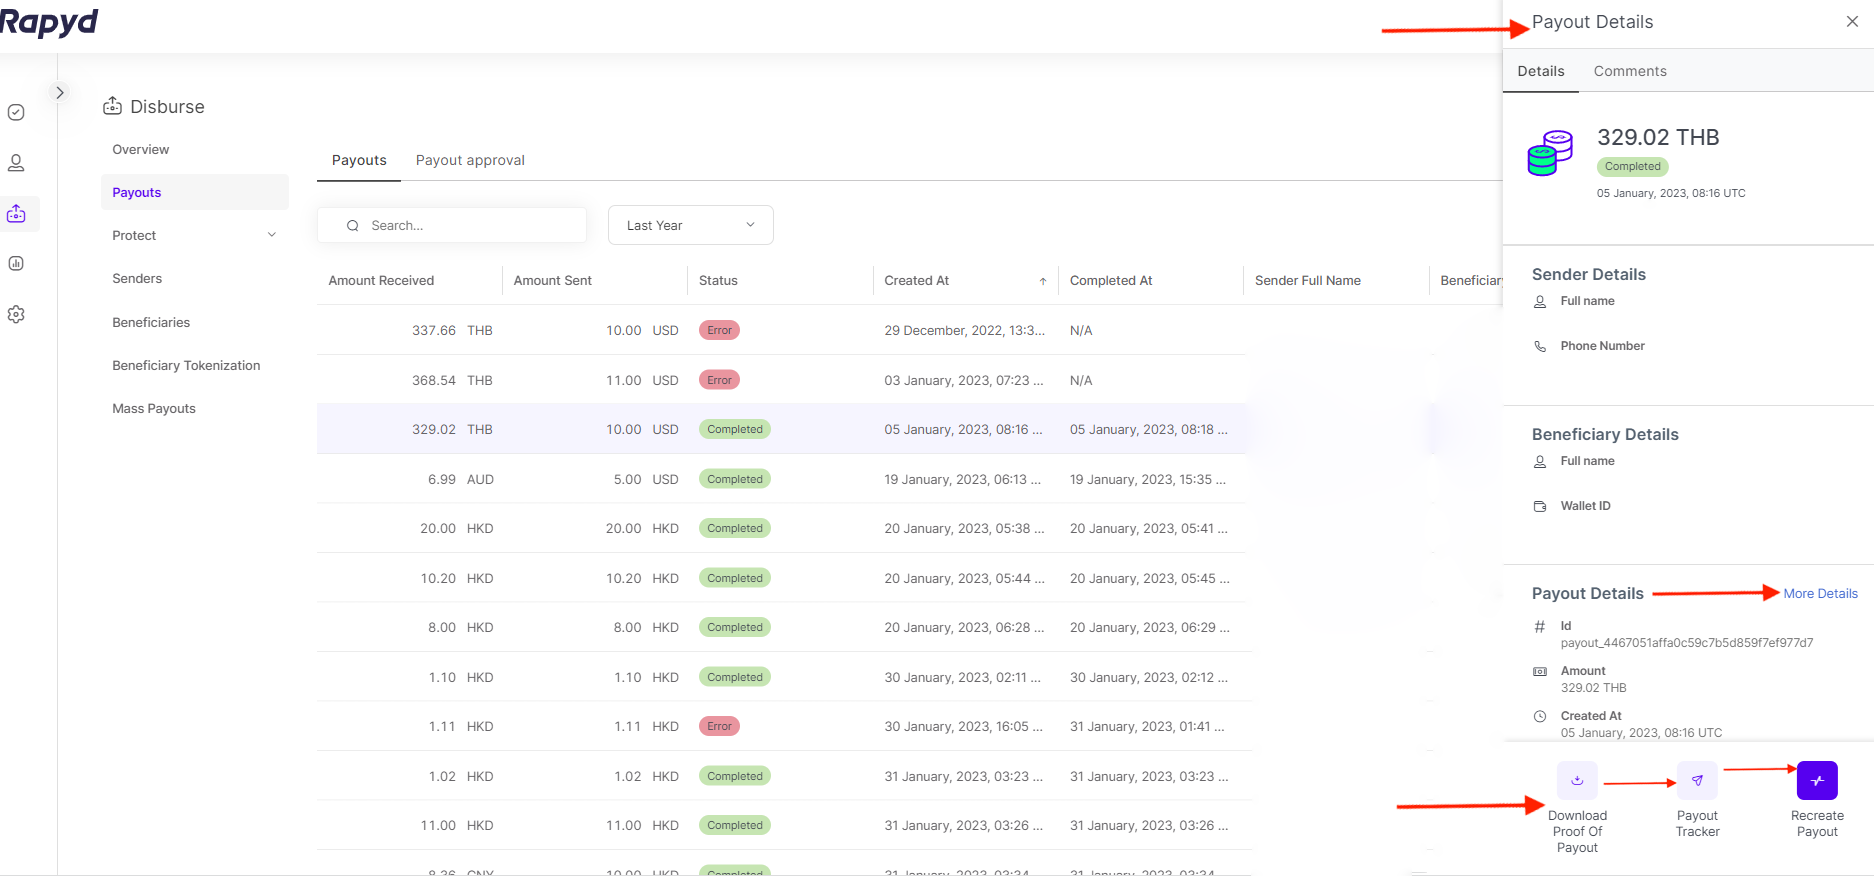Screen dimensions: 1874x876
Task: Open Mass Payouts in the side menu
Action: click(154, 409)
